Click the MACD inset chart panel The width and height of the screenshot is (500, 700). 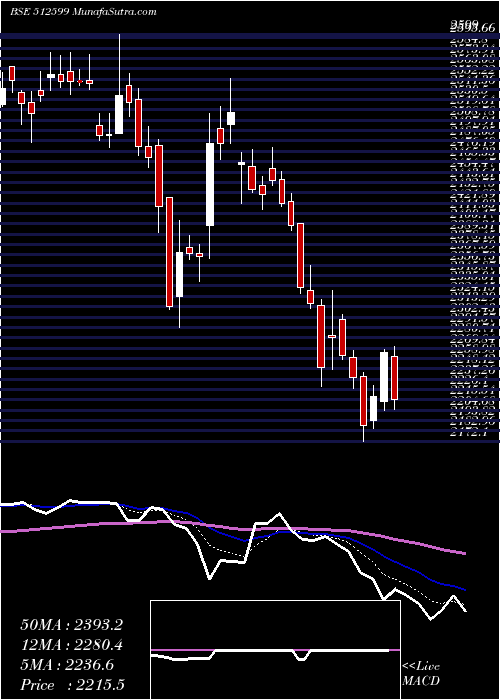[x=275, y=650]
